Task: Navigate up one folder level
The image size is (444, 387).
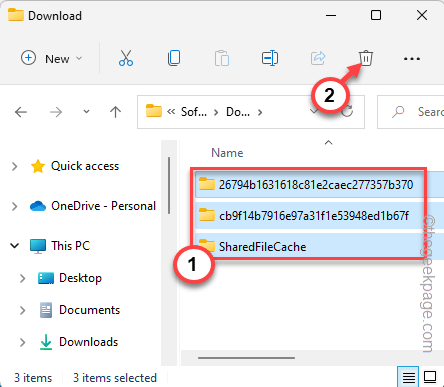Action: 115,112
